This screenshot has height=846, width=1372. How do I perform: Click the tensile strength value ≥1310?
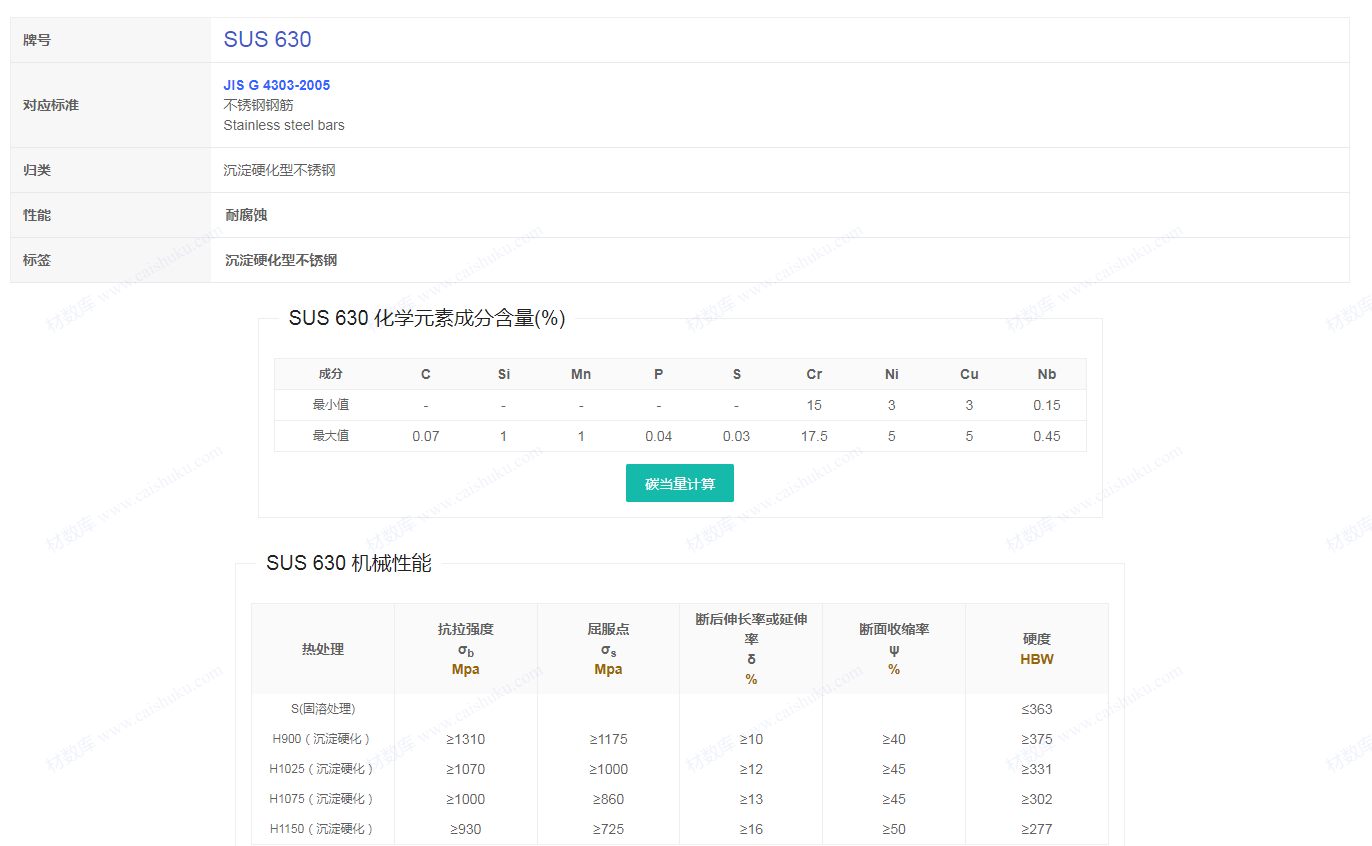(x=466, y=739)
